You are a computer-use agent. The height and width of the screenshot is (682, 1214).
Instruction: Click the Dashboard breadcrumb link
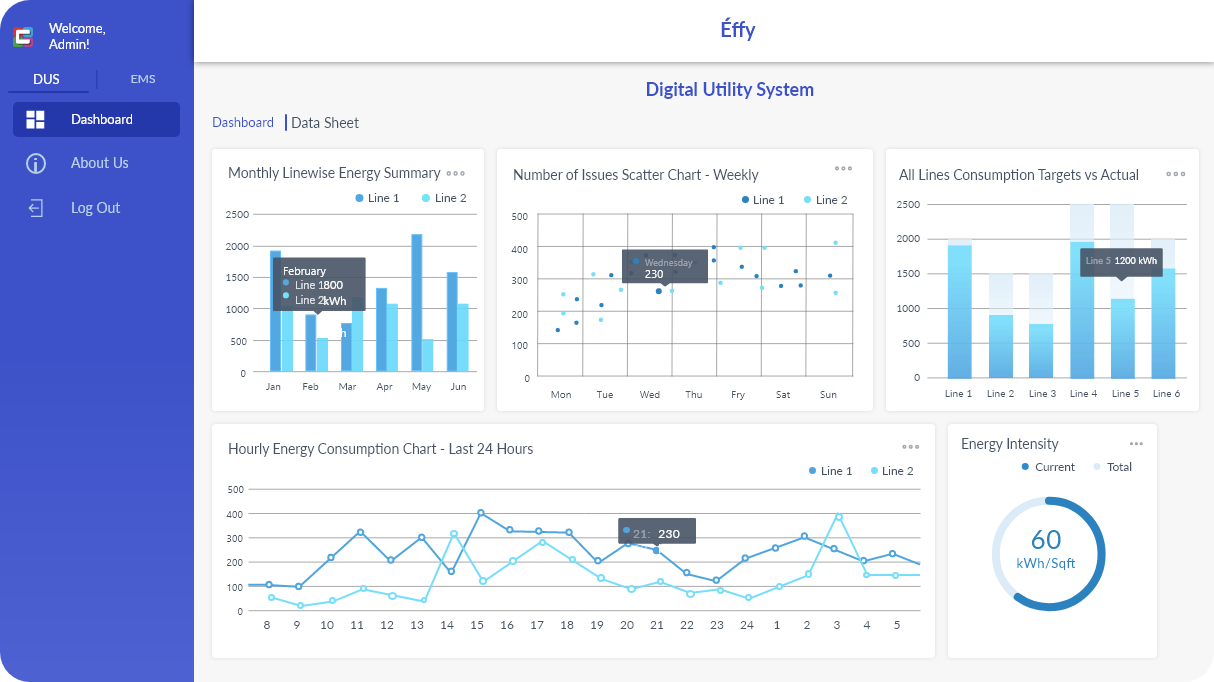[243, 122]
